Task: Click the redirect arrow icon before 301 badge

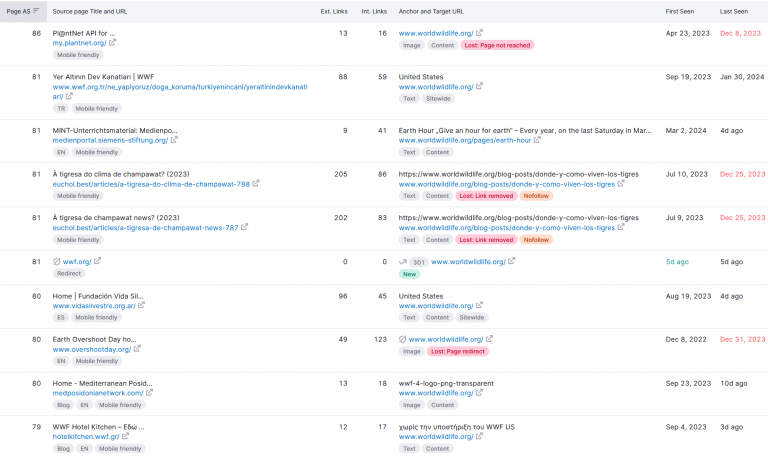Action: [x=403, y=262]
